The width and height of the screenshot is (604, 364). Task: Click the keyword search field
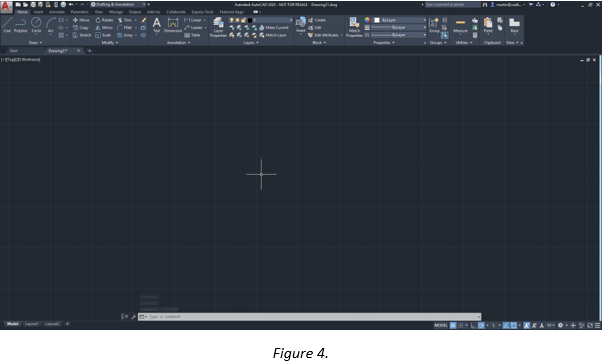(x=452, y=5)
